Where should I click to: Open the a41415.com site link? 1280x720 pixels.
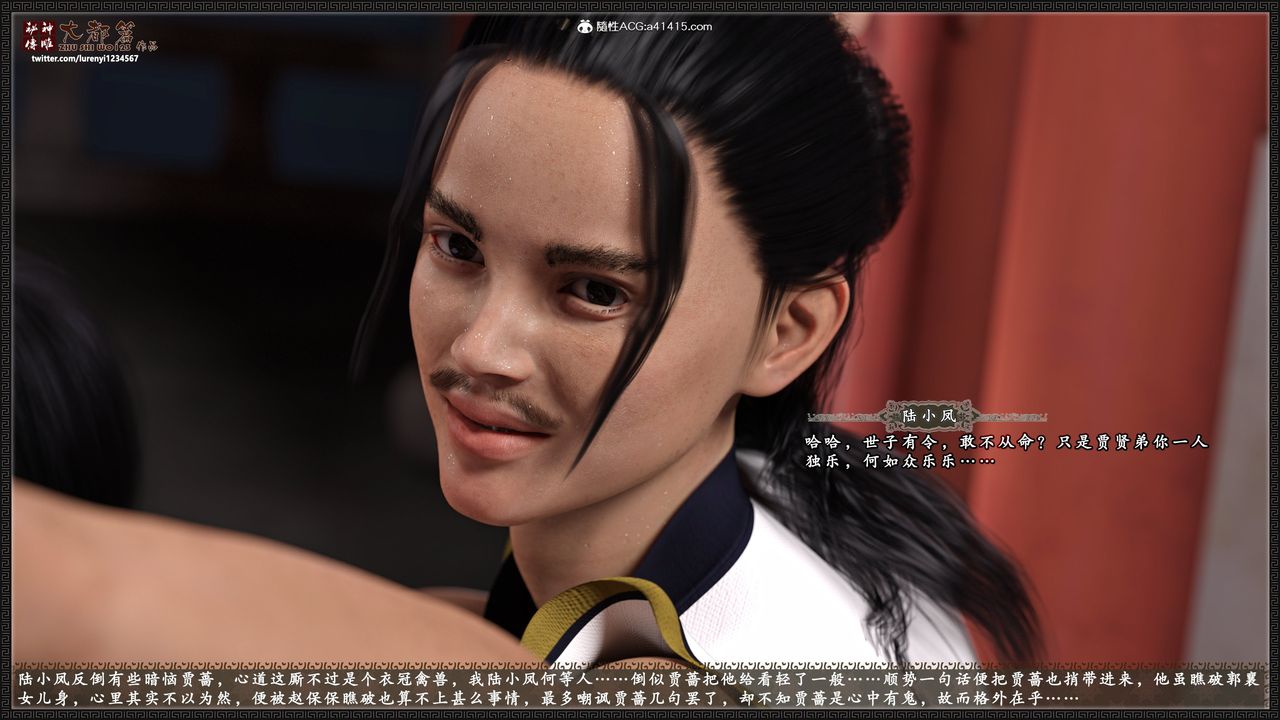click(x=678, y=26)
